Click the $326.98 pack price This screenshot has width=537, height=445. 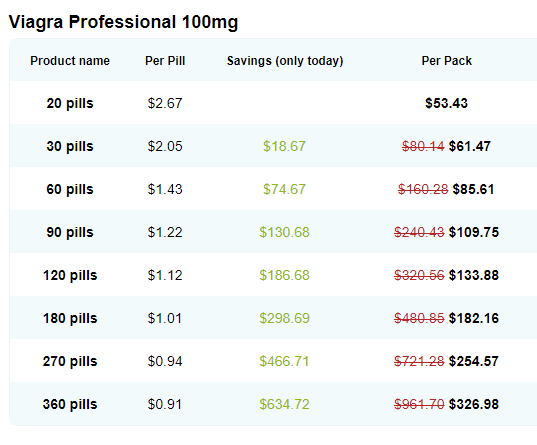click(x=474, y=404)
